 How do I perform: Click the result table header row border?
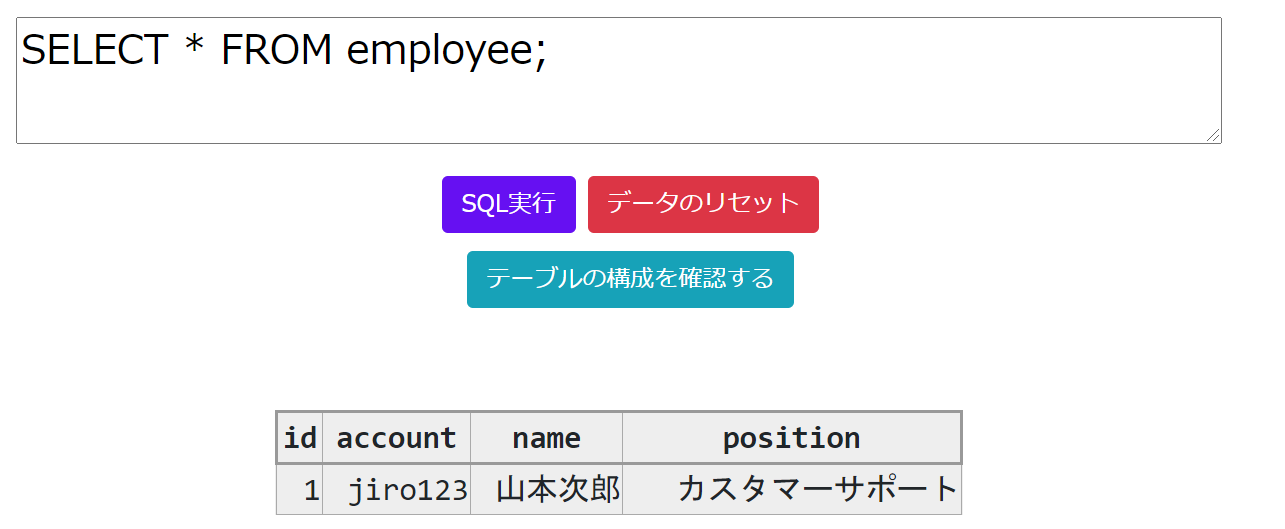[x=619, y=463]
